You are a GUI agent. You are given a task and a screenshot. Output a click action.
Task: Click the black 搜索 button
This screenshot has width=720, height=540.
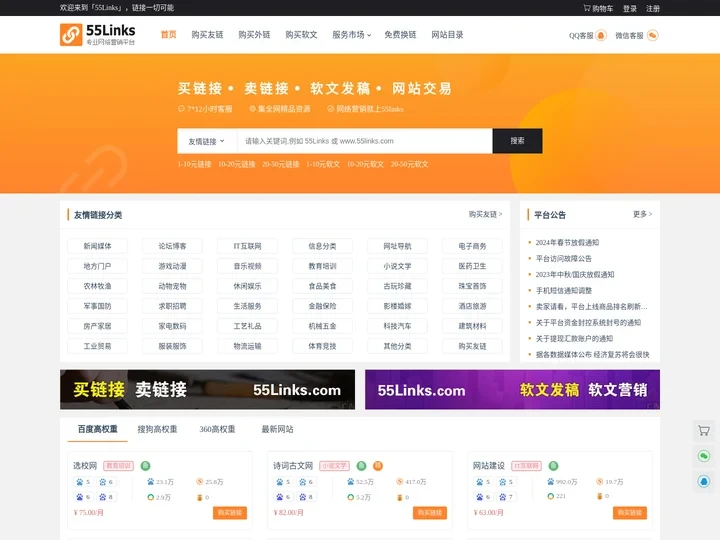pyautogui.click(x=518, y=141)
